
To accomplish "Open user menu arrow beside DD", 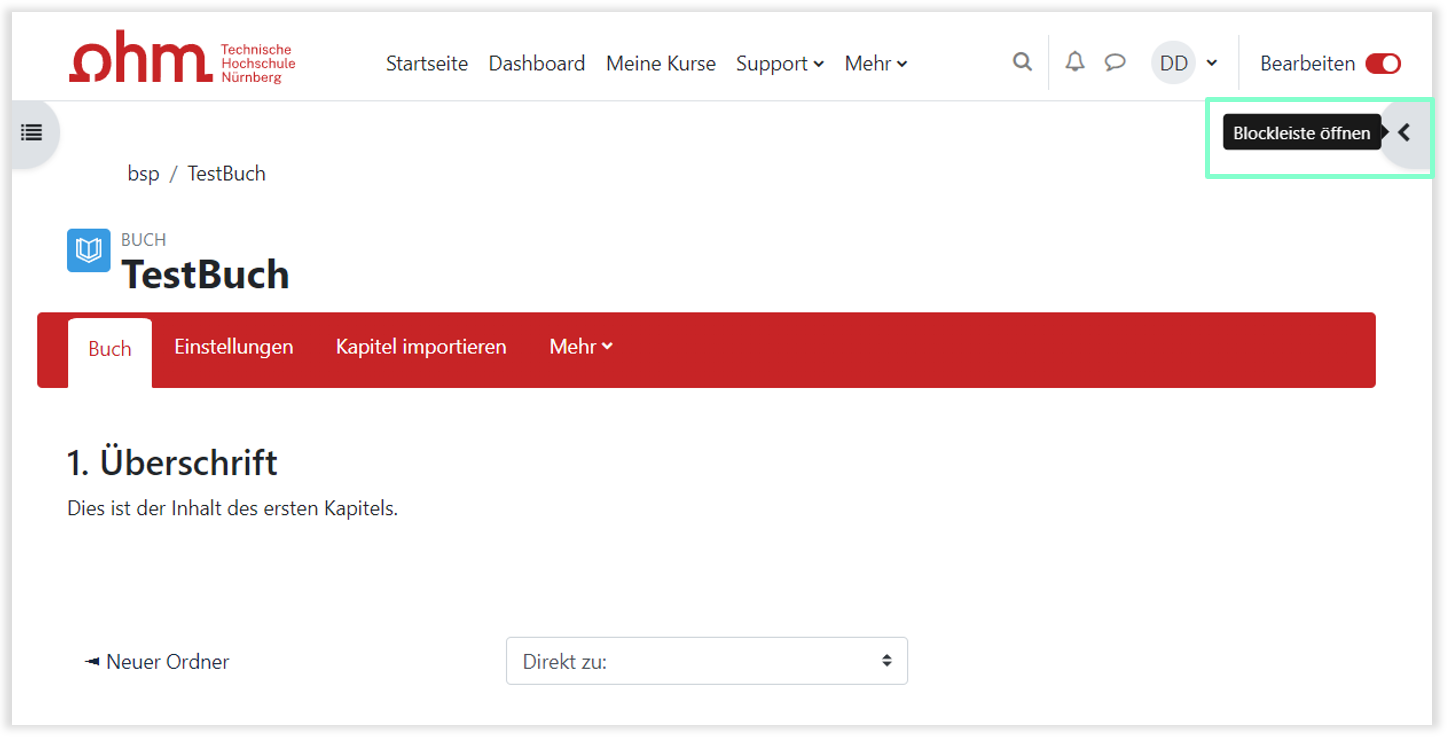I will [x=1212, y=63].
